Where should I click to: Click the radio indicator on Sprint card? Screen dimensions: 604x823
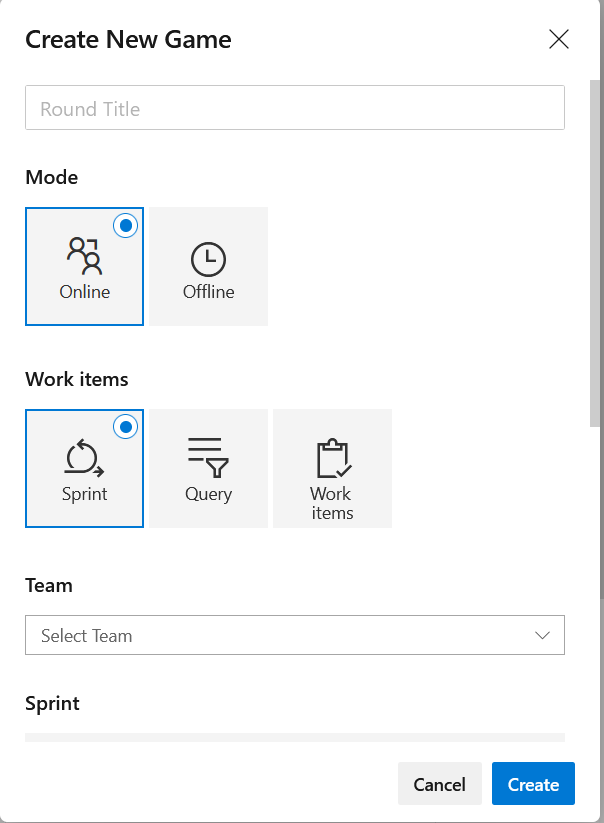(x=126, y=427)
